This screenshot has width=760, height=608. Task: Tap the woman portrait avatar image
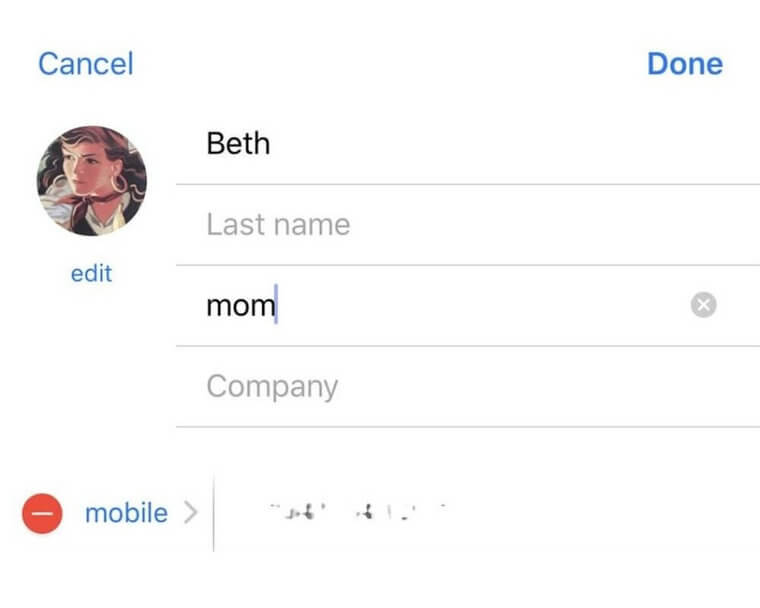tap(92, 181)
